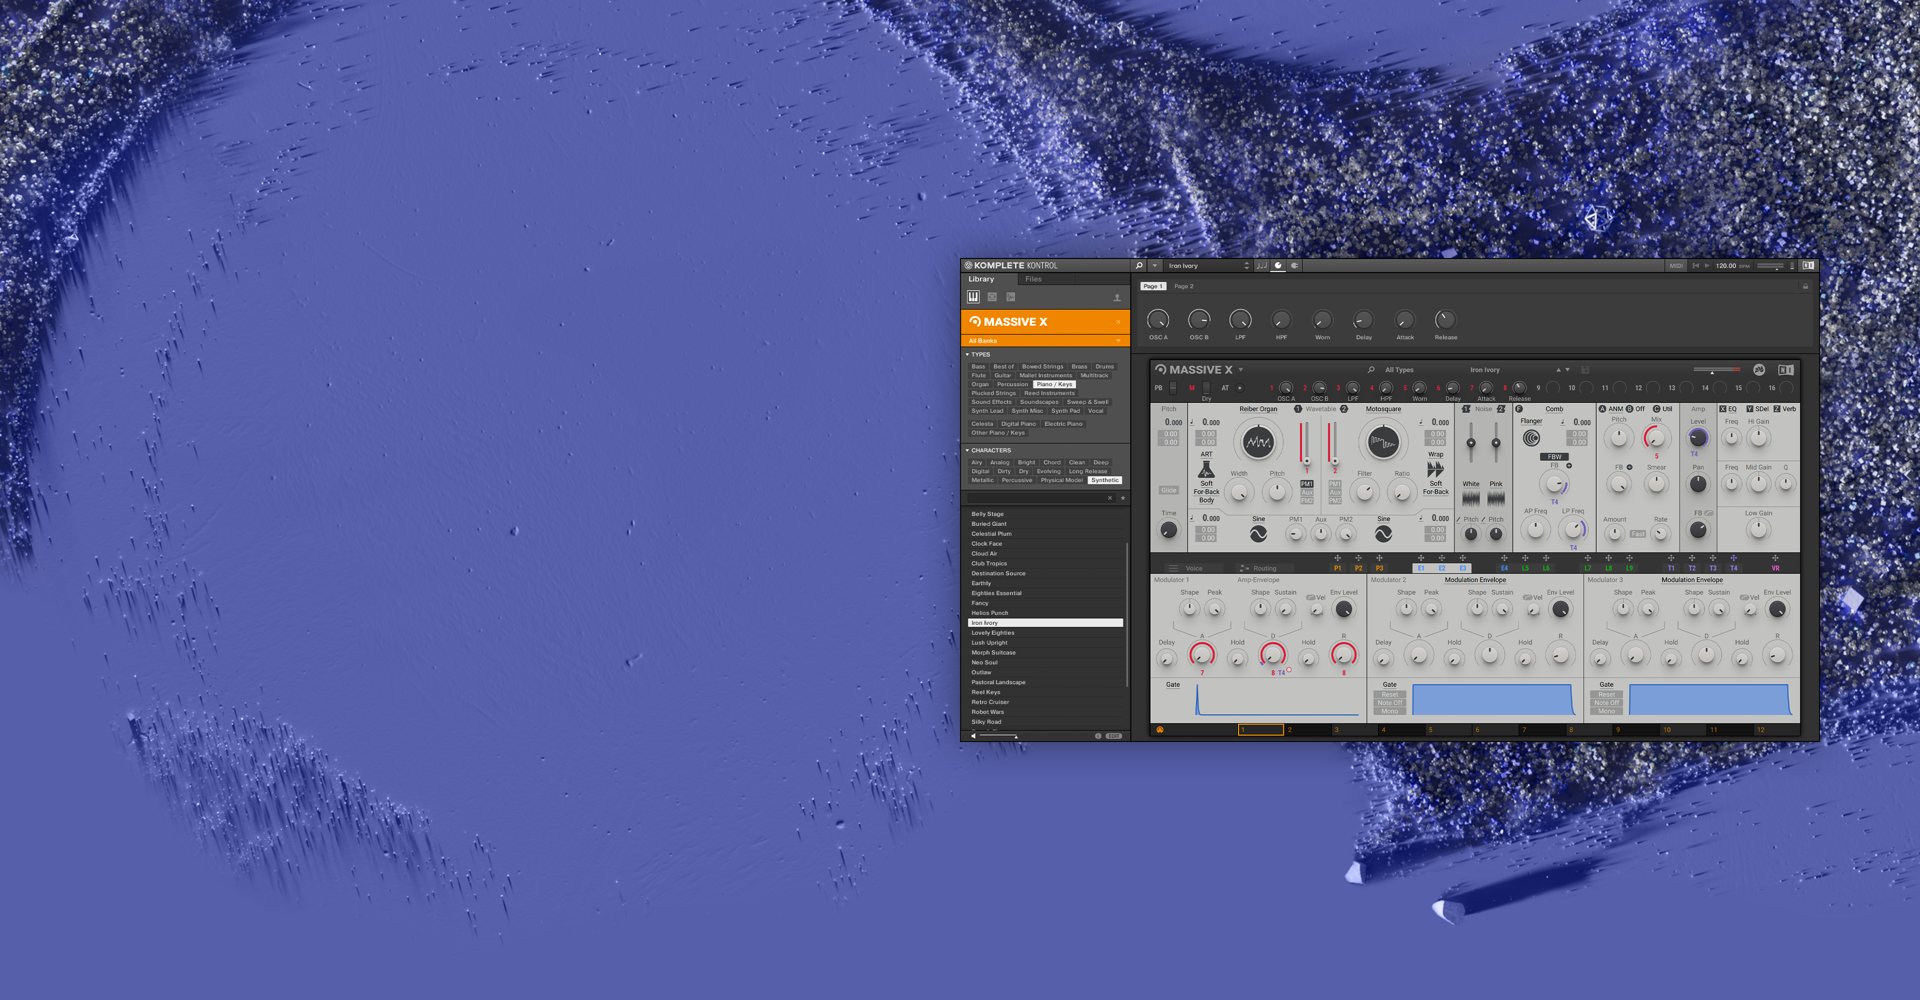Screen dimensions: 1920x1000
Task: Select the Lovely Eighties preset
Action: [x=993, y=633]
